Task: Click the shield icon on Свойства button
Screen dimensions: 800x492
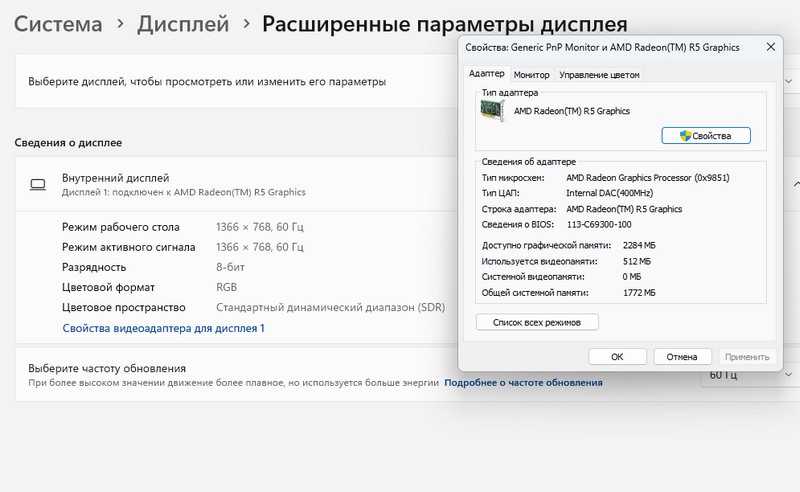Action: tap(685, 136)
